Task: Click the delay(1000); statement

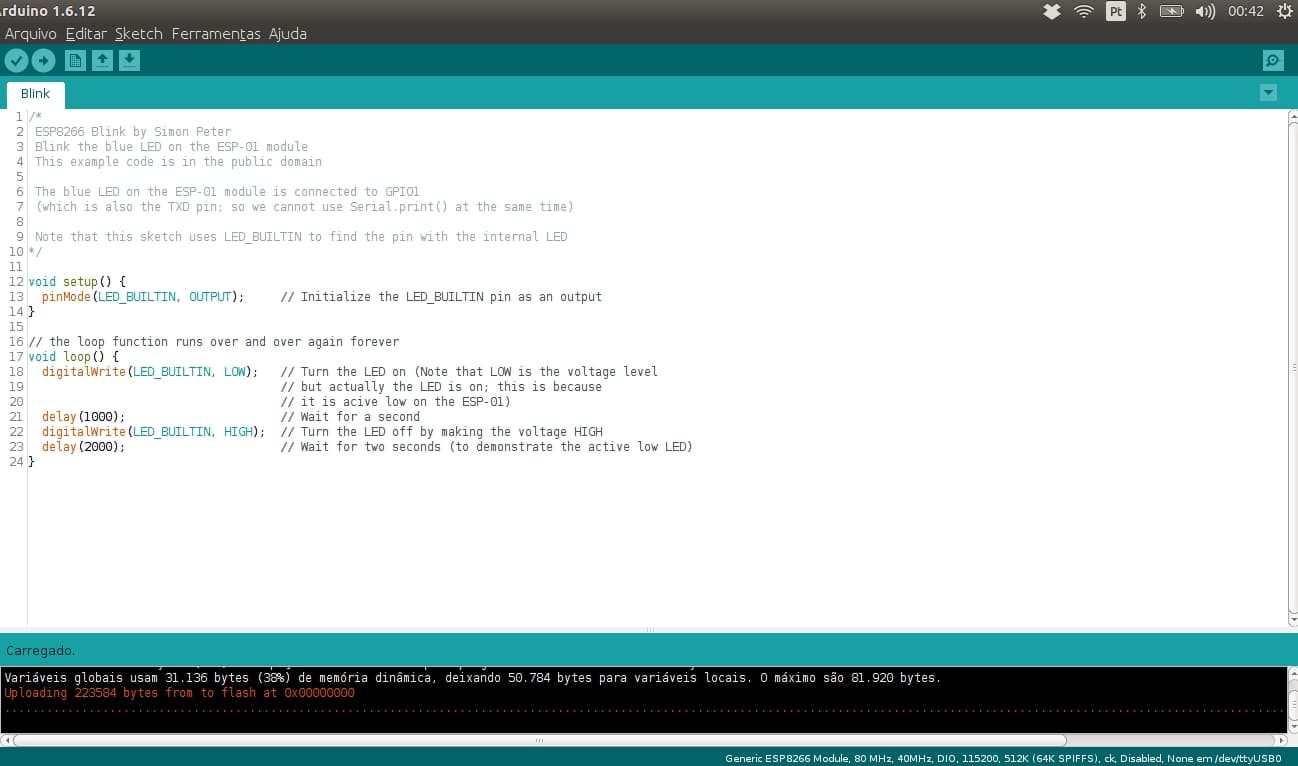Action: point(84,417)
